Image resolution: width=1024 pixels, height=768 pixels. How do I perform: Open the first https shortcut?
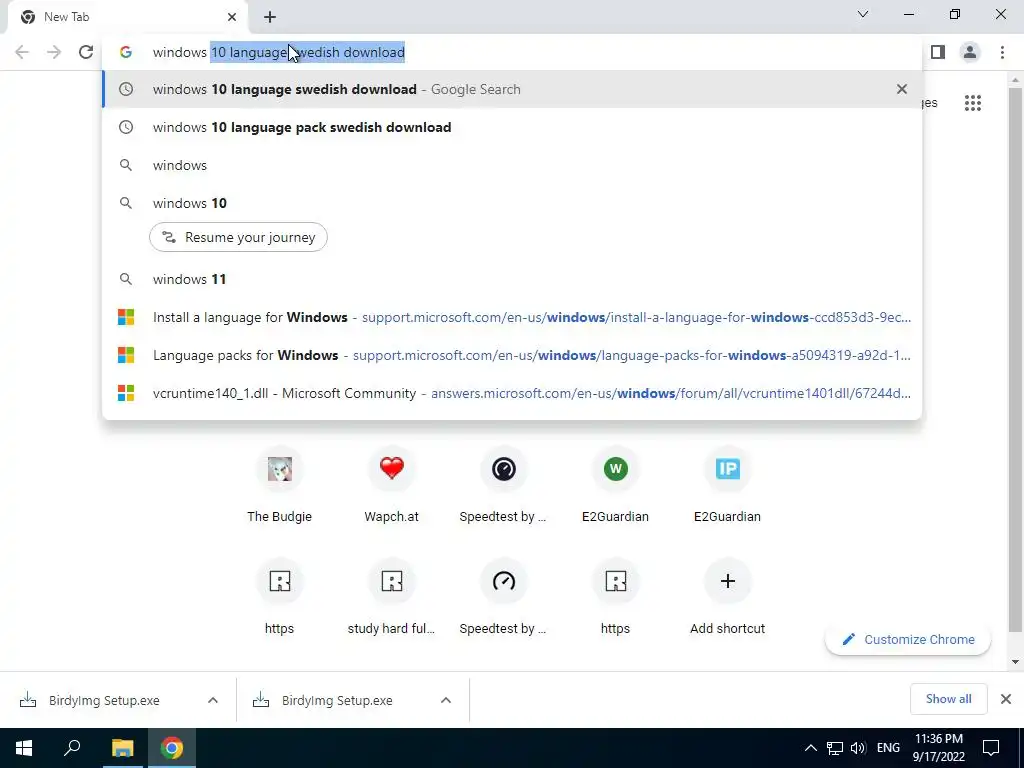(x=280, y=599)
